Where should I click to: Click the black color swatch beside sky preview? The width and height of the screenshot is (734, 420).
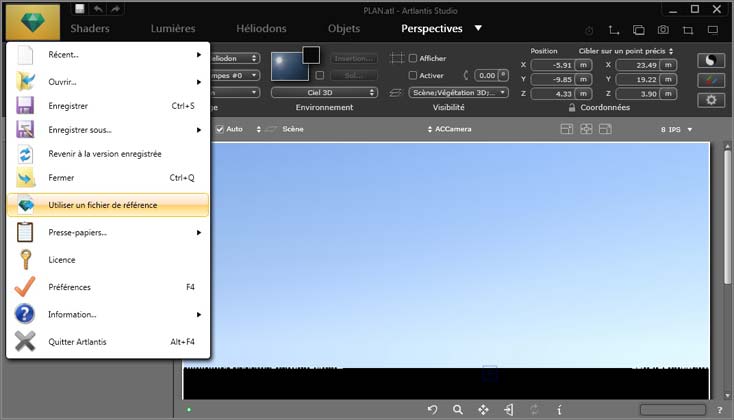pyautogui.click(x=311, y=55)
